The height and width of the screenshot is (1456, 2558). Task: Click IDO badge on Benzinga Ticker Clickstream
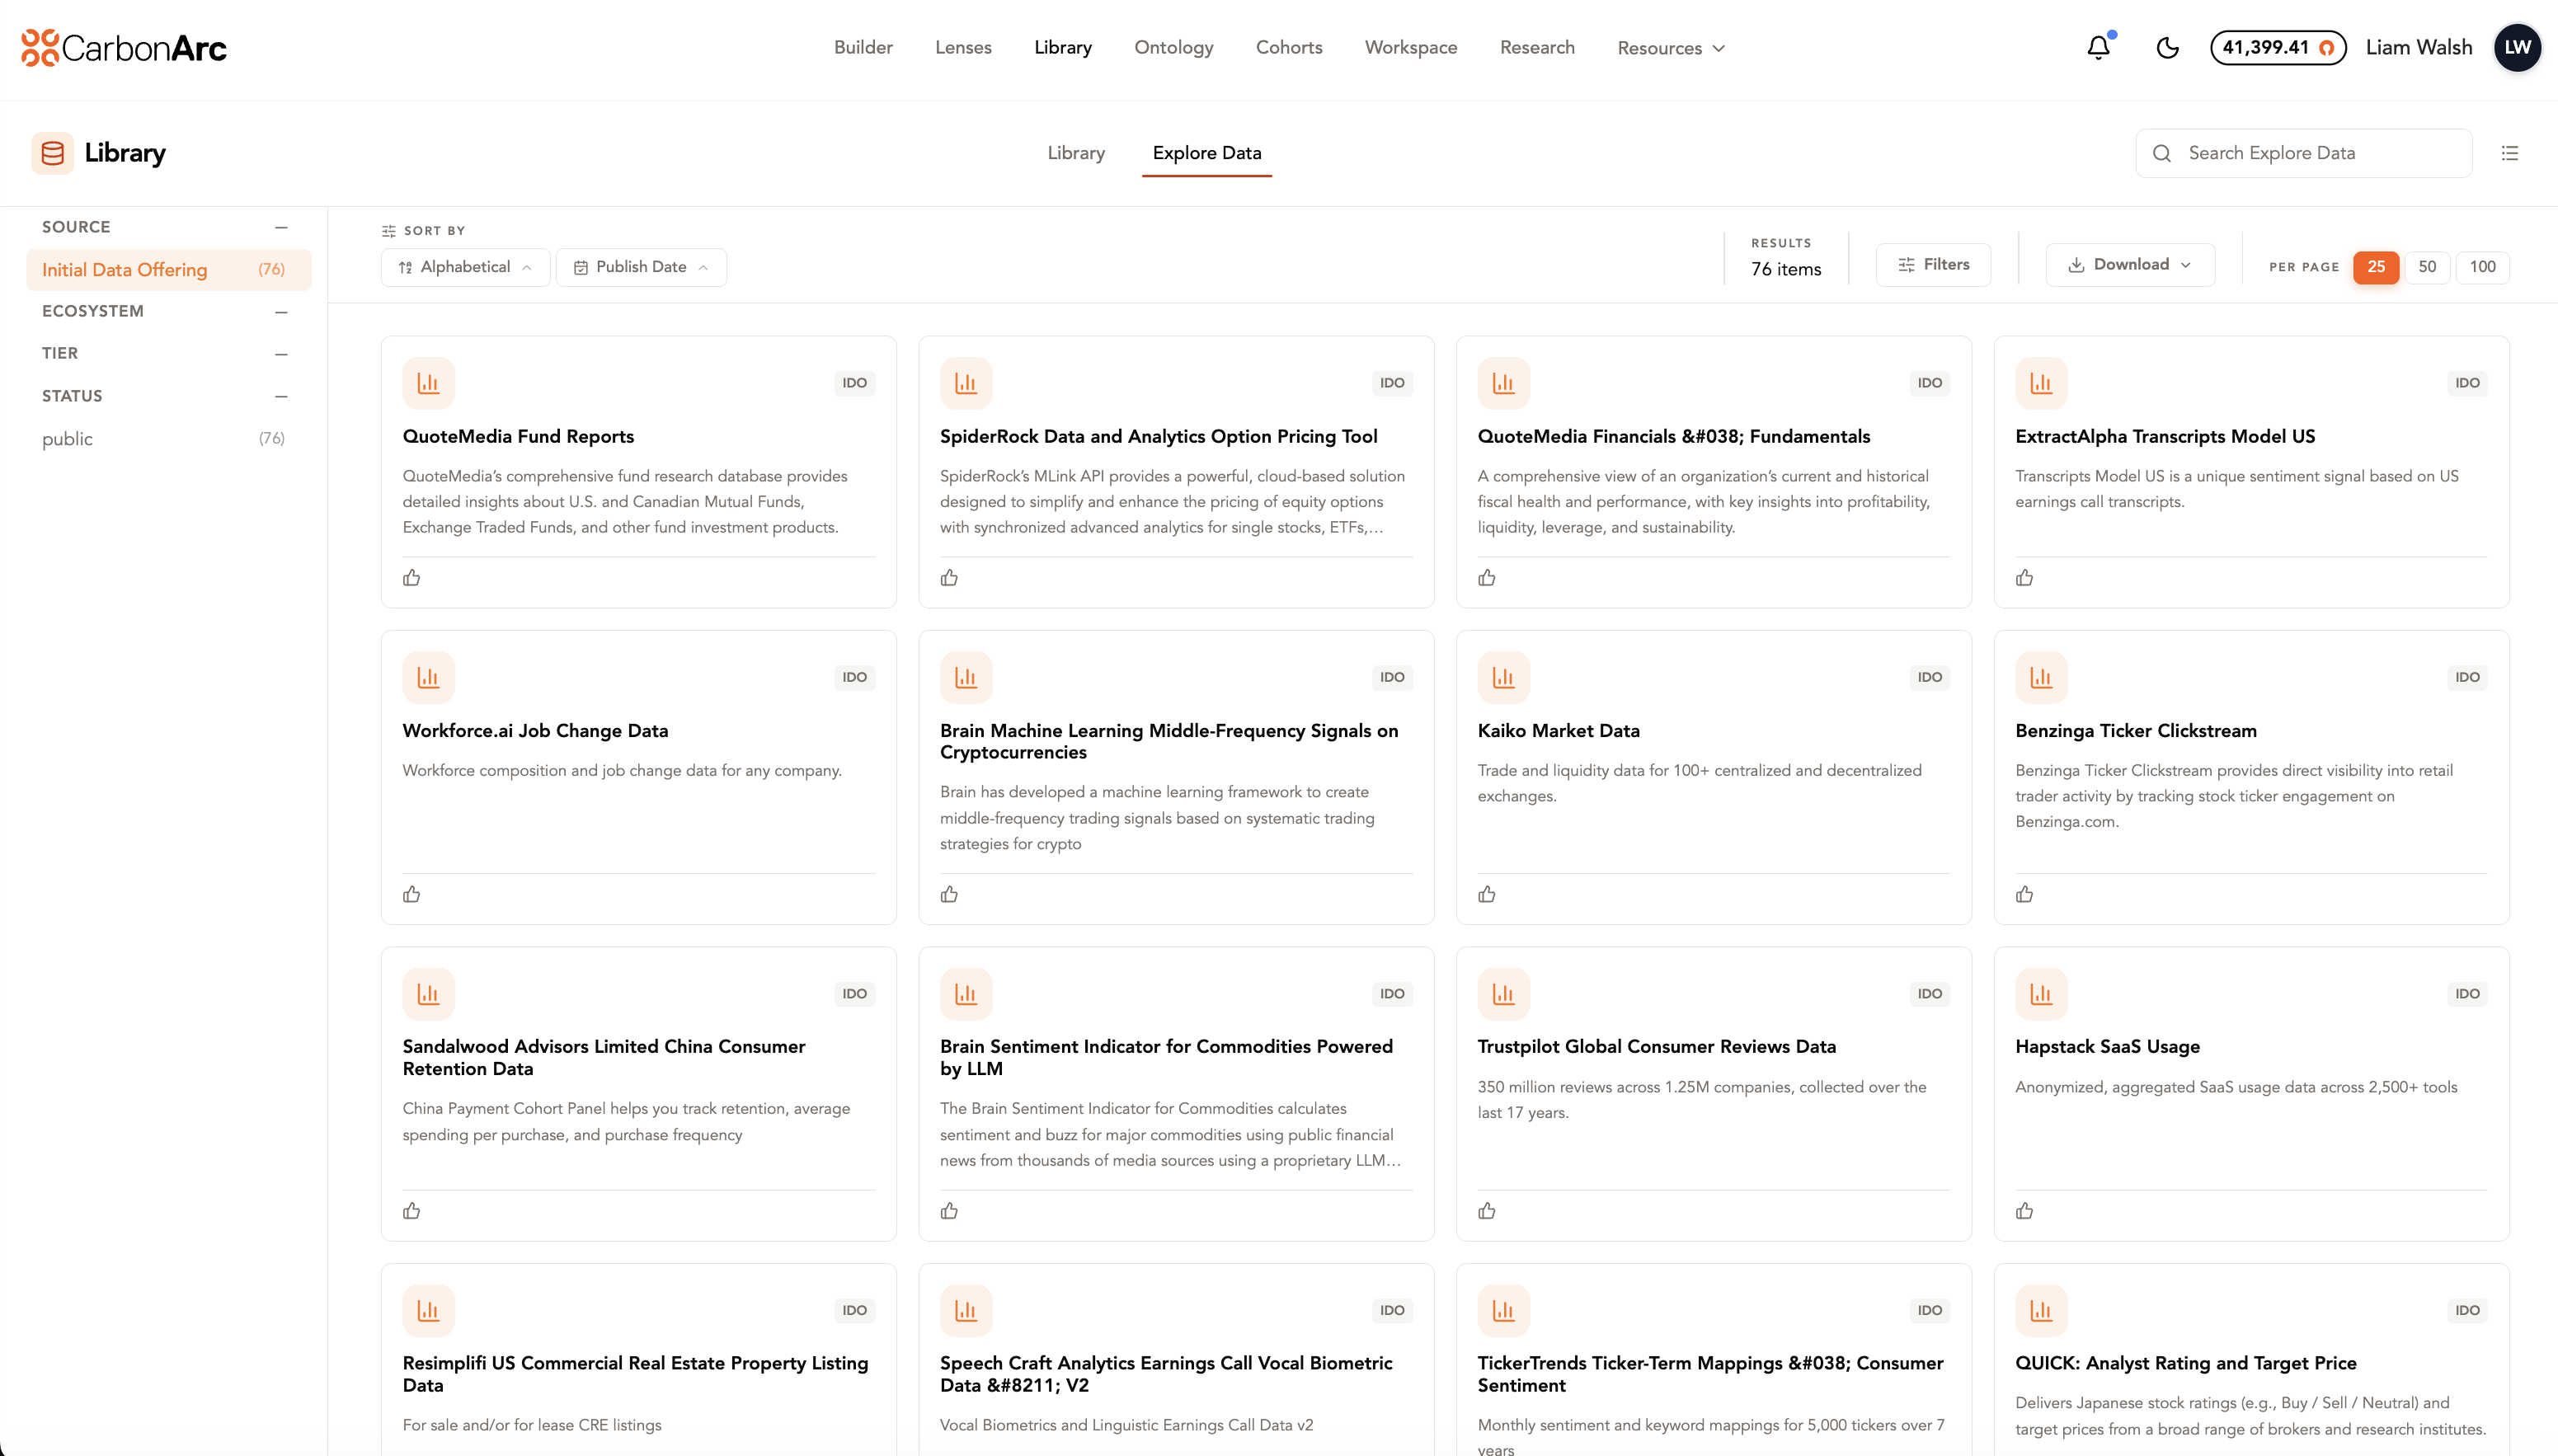coord(2467,677)
